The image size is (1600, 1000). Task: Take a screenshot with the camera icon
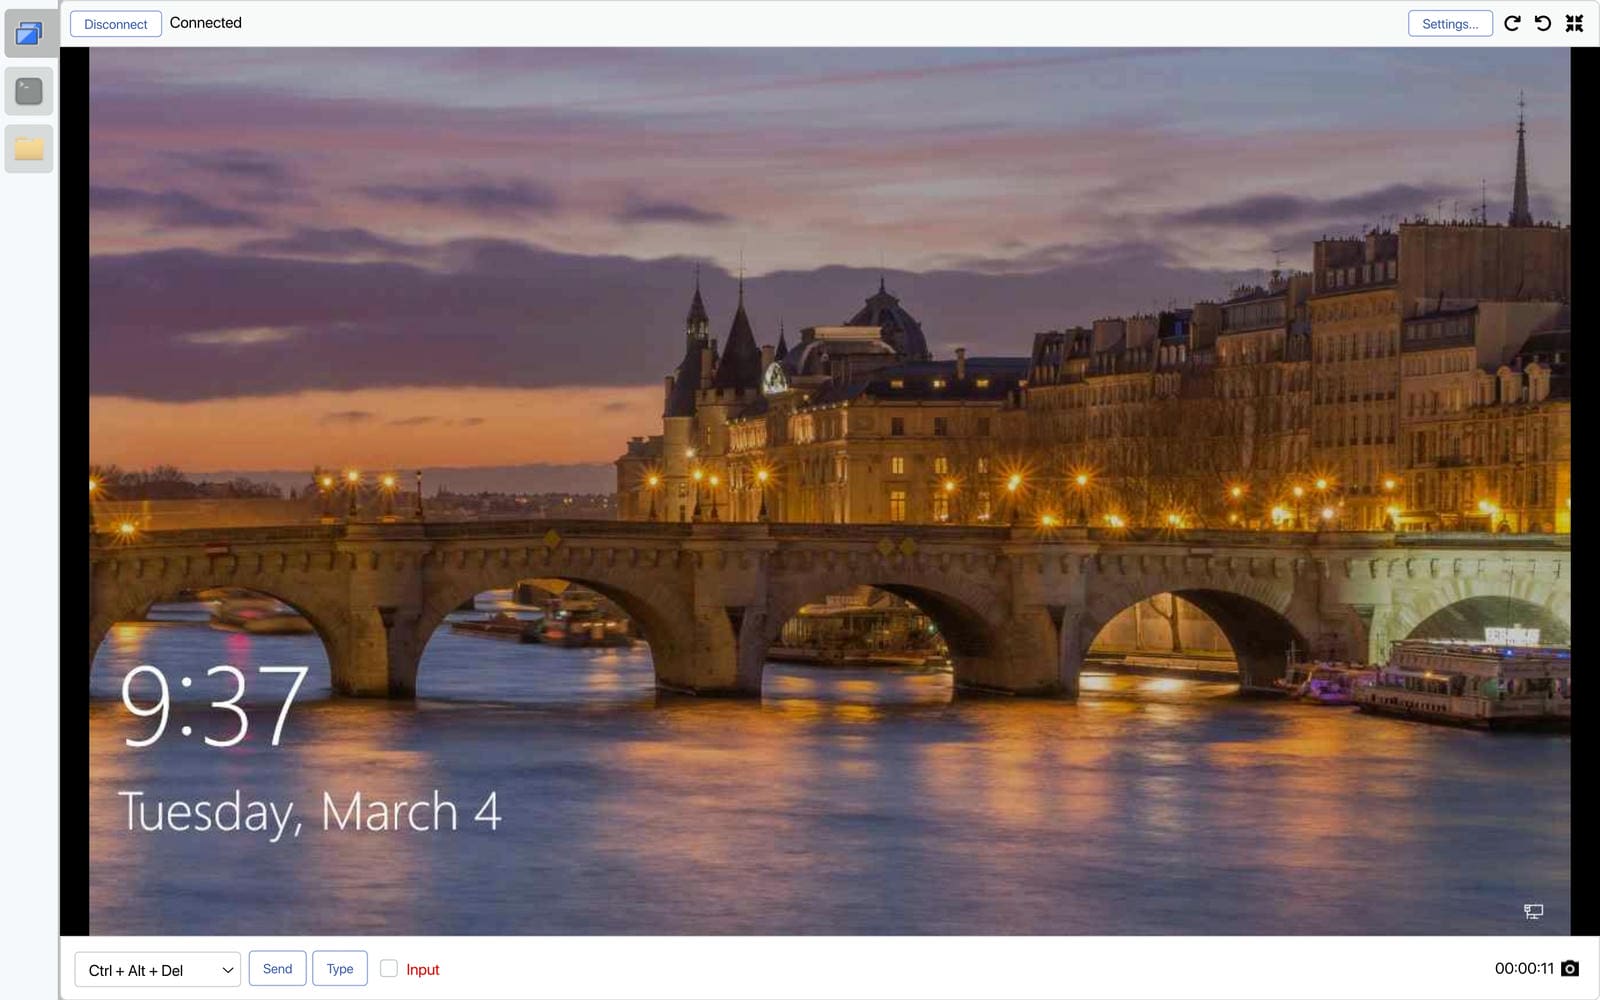pos(1570,968)
